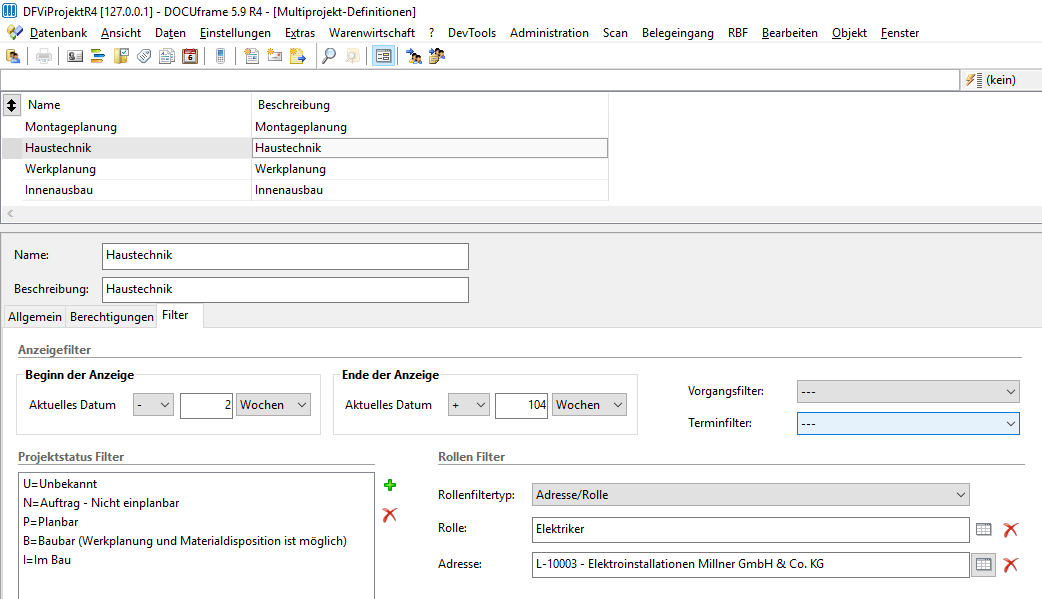Create new document via toolbar icon

[x=251, y=57]
